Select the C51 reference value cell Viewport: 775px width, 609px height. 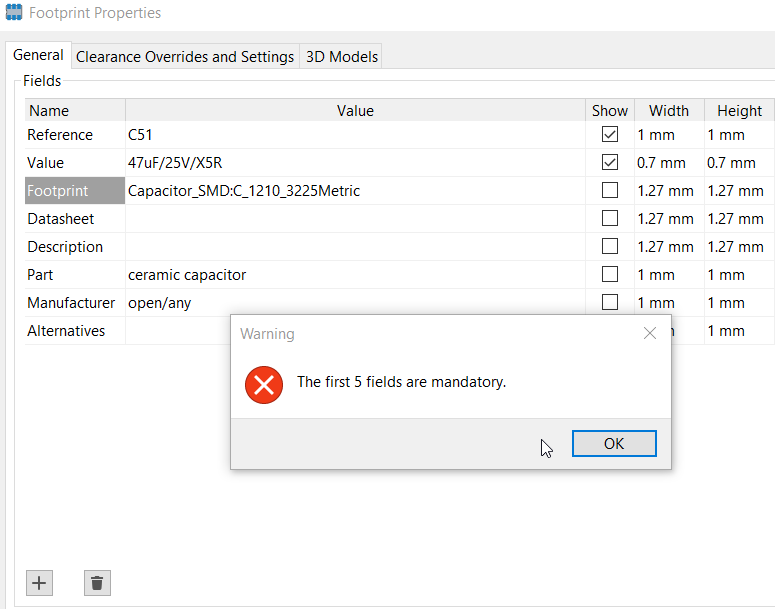click(355, 135)
